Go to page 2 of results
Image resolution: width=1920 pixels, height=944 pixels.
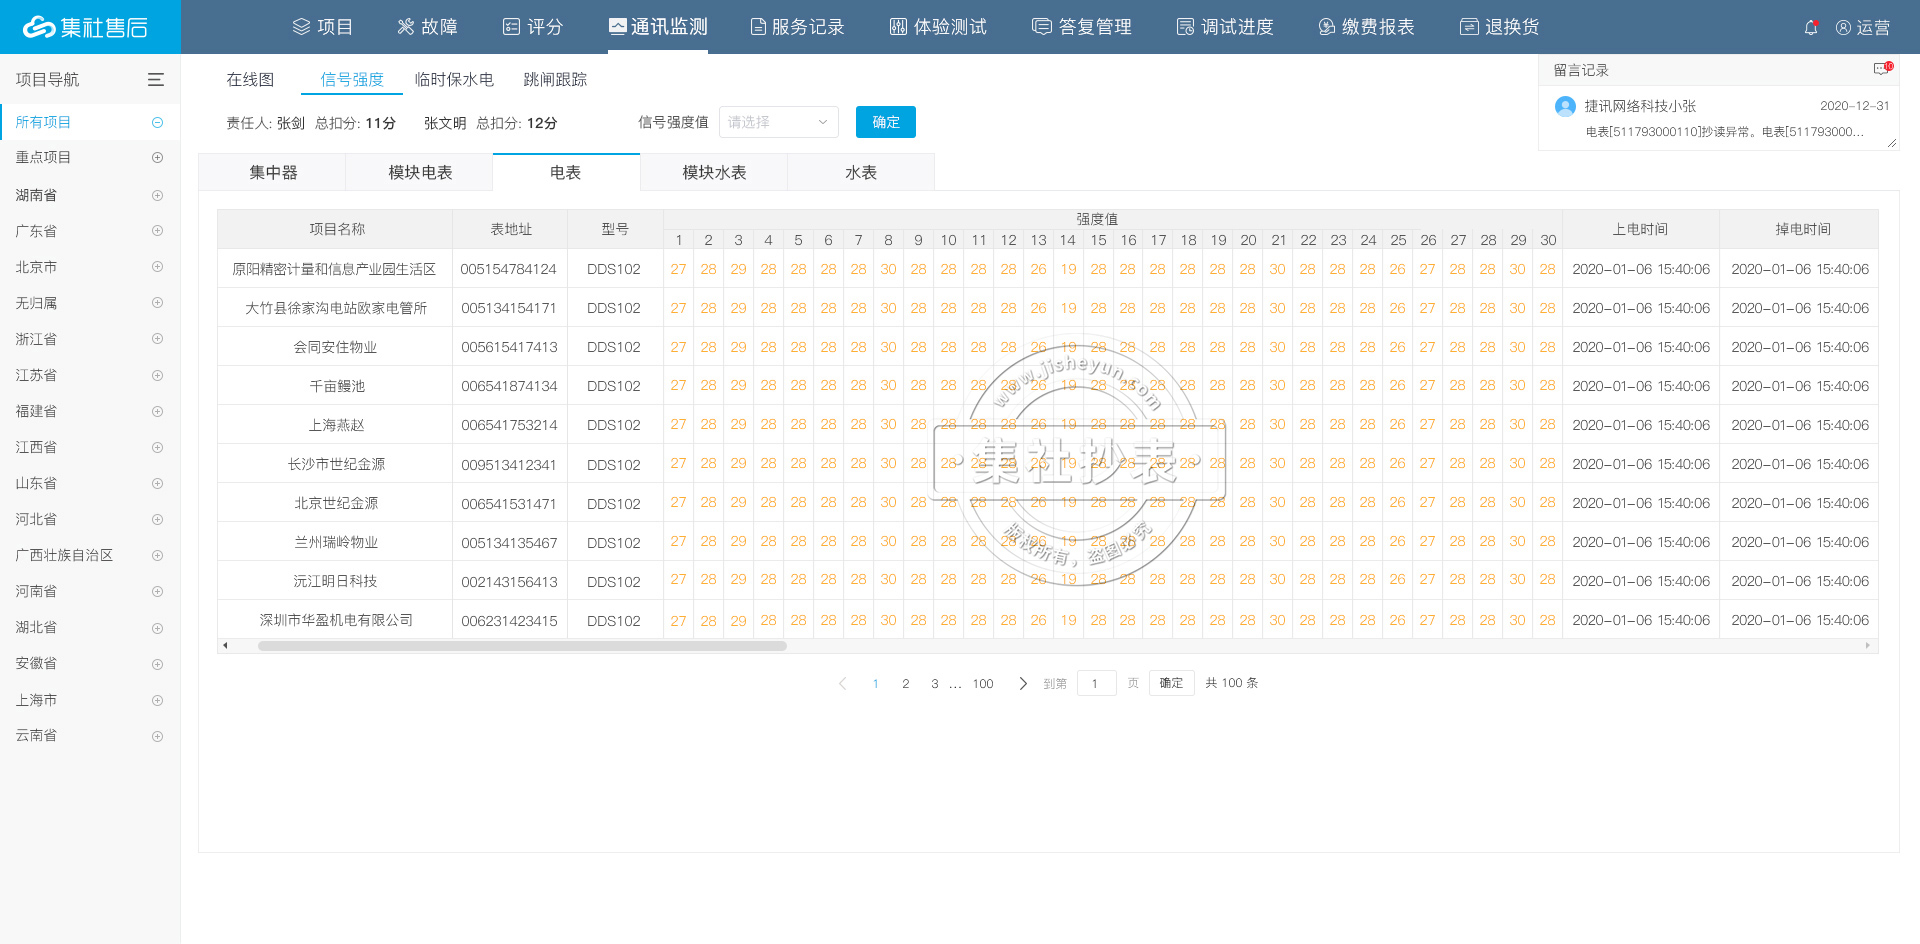[x=906, y=684]
